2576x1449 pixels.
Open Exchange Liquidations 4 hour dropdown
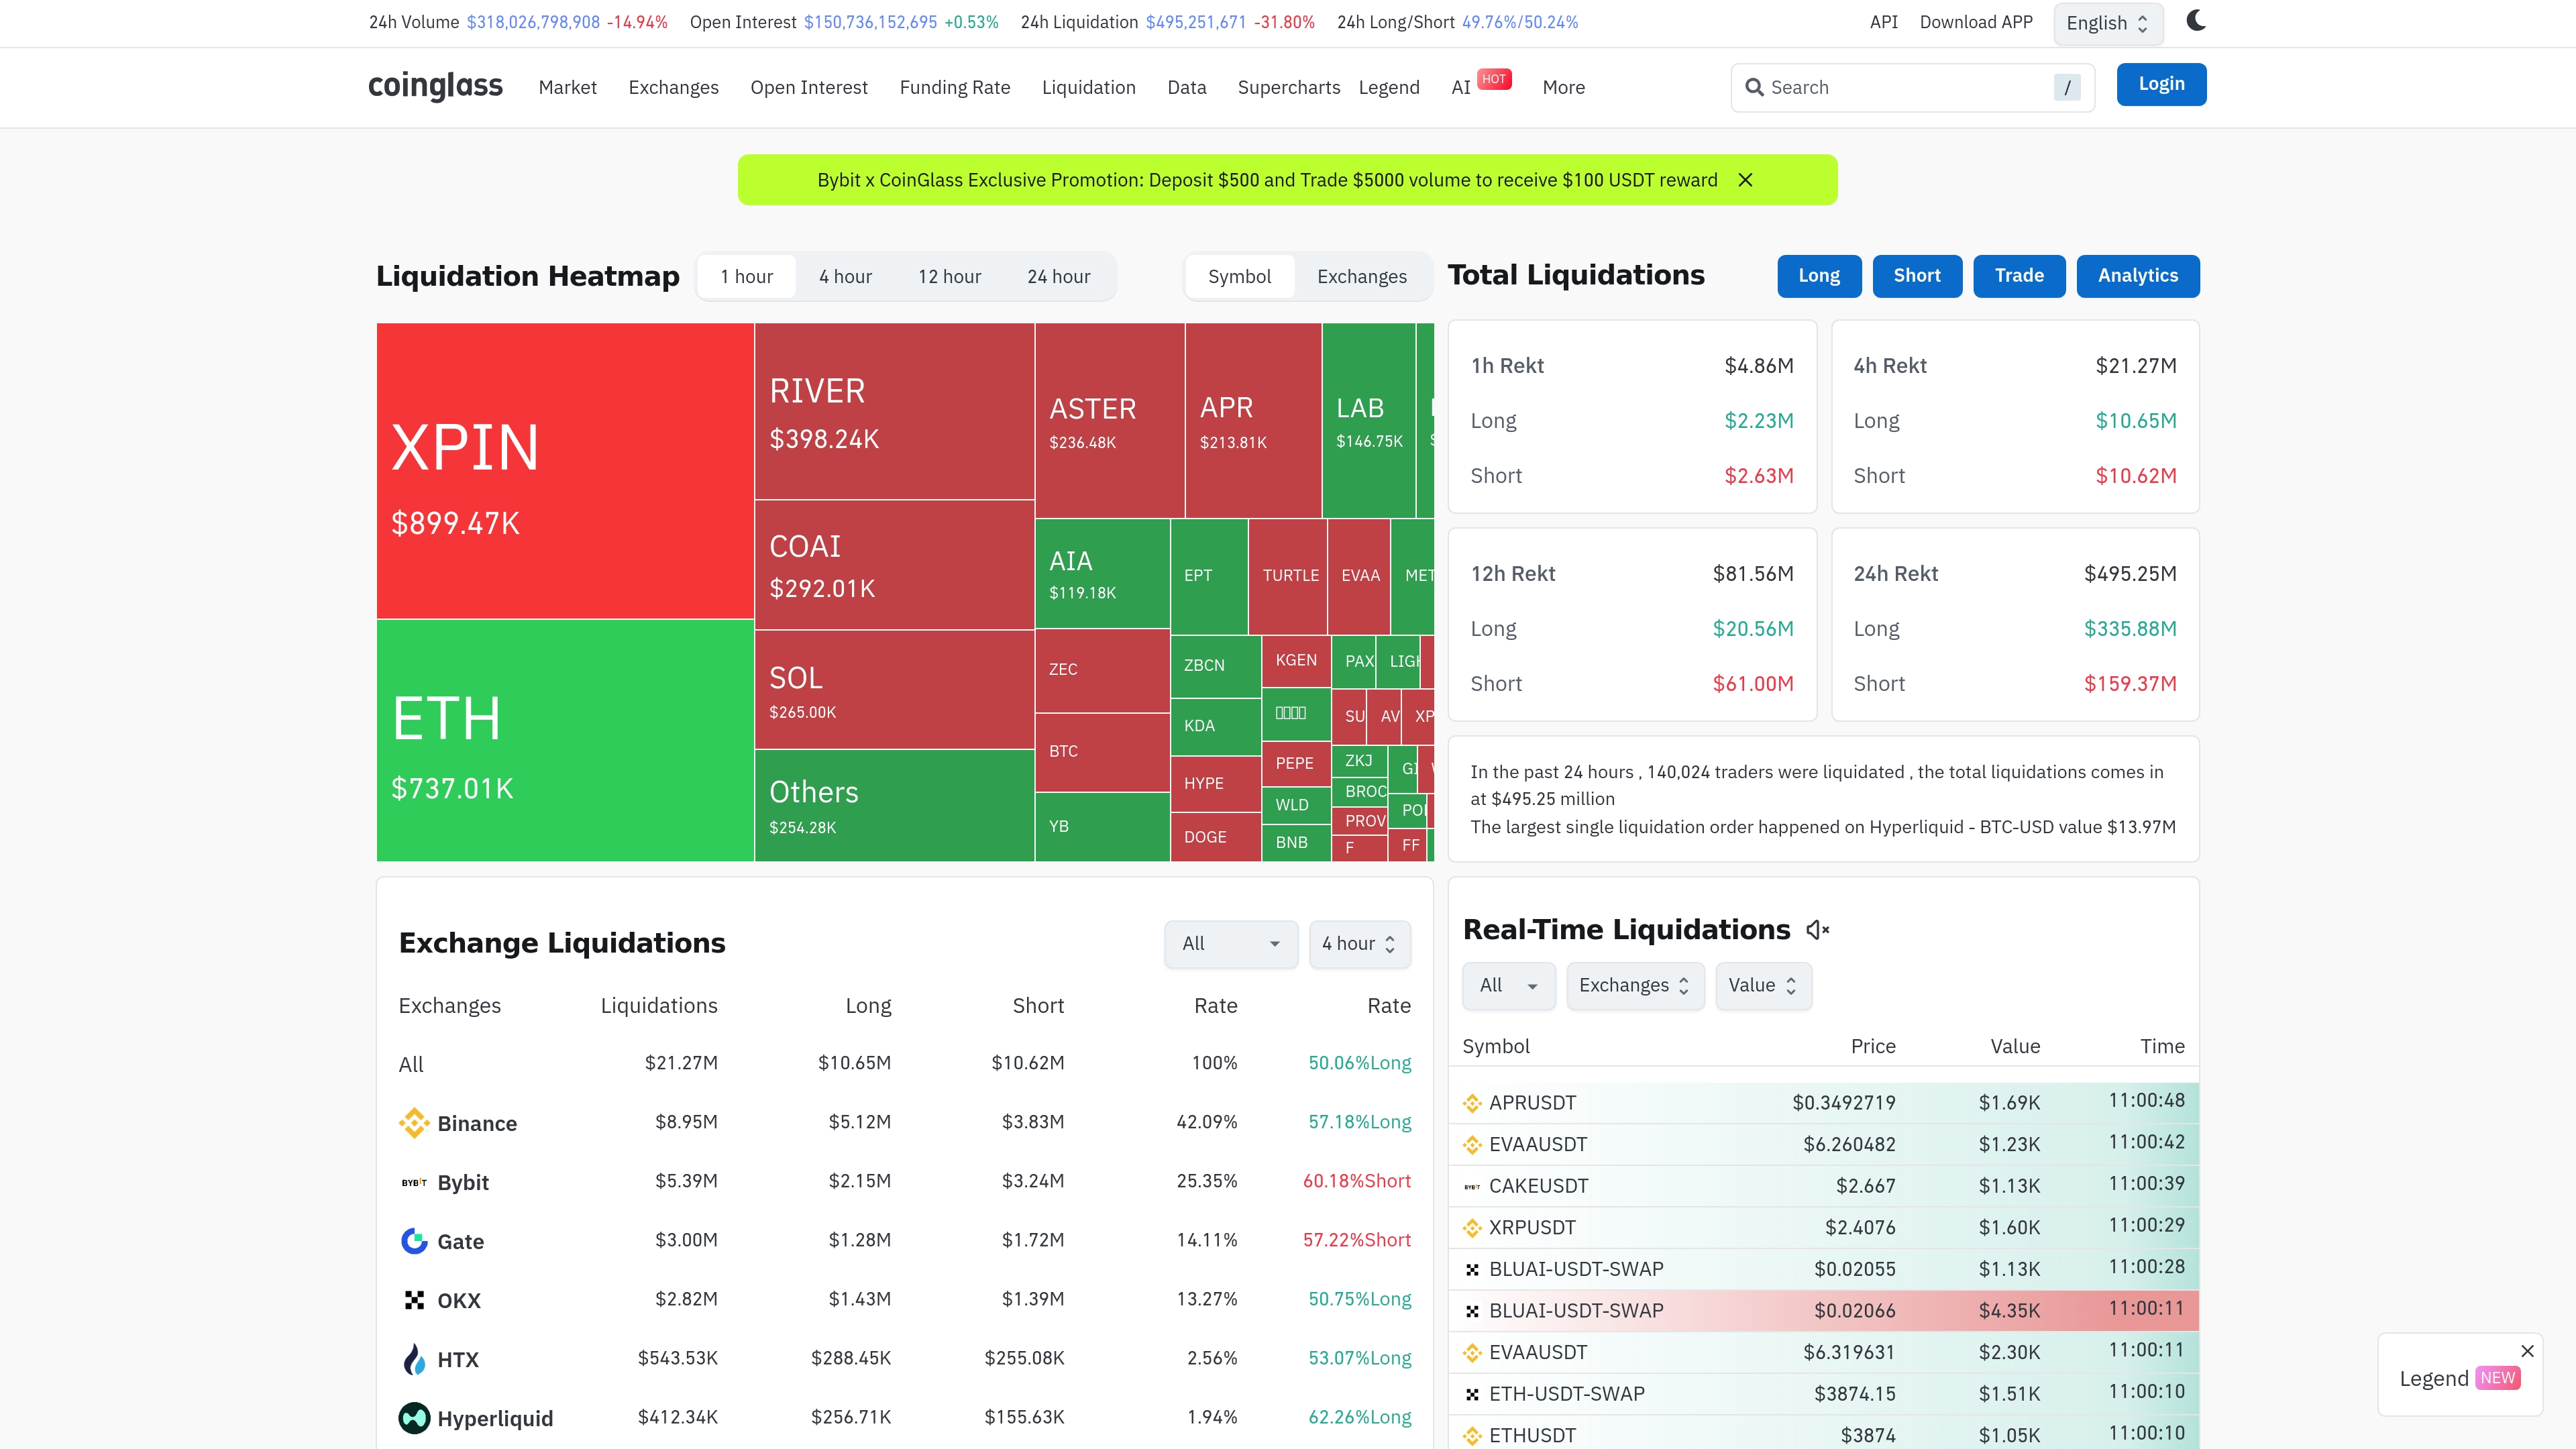pyautogui.click(x=1359, y=943)
